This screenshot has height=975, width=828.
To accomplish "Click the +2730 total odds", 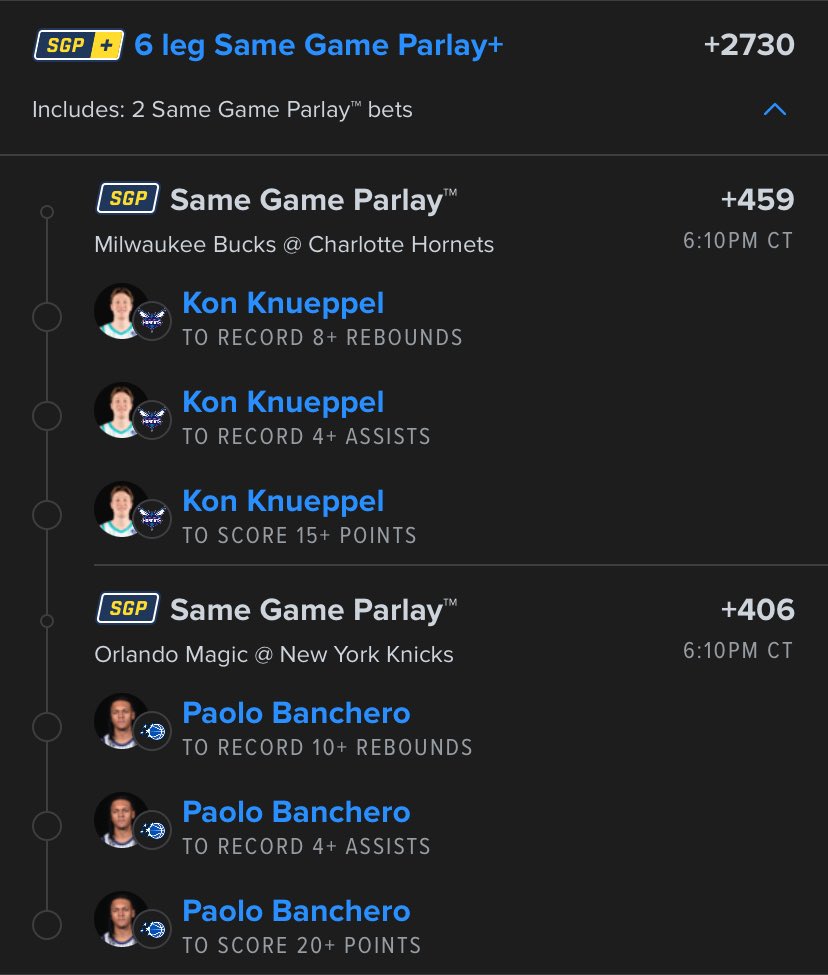I will (x=749, y=45).
